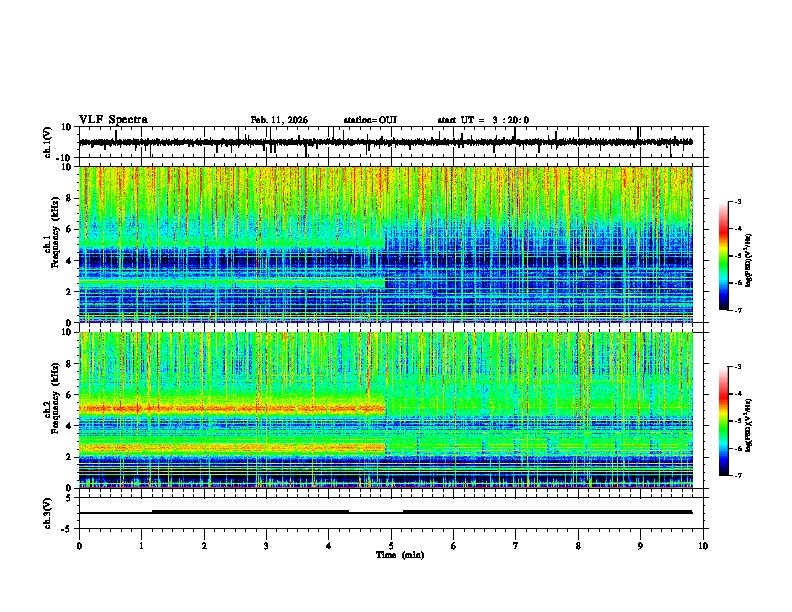Click the ch.1 spectrogram panel
The image size is (792, 612).
click(386, 244)
